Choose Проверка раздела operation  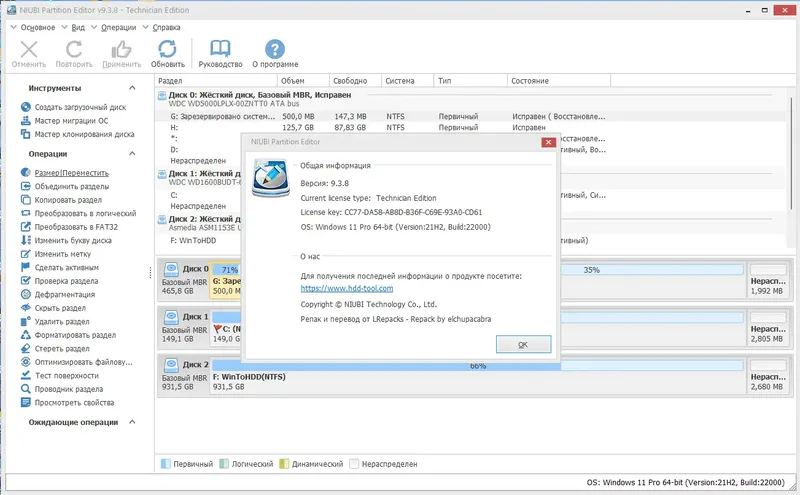tap(60, 281)
